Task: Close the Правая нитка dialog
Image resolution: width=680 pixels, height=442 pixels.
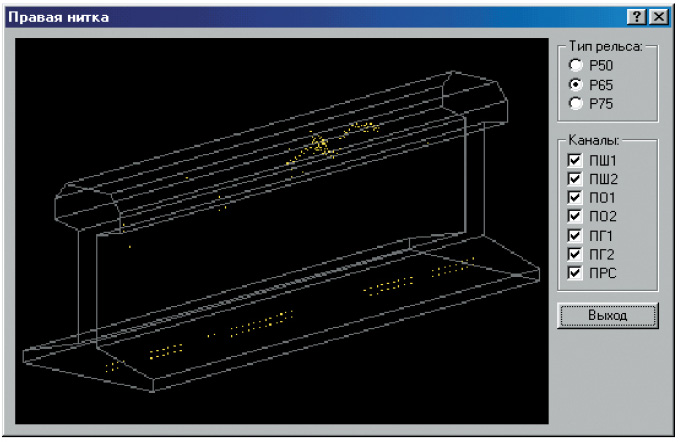Action: [659, 17]
